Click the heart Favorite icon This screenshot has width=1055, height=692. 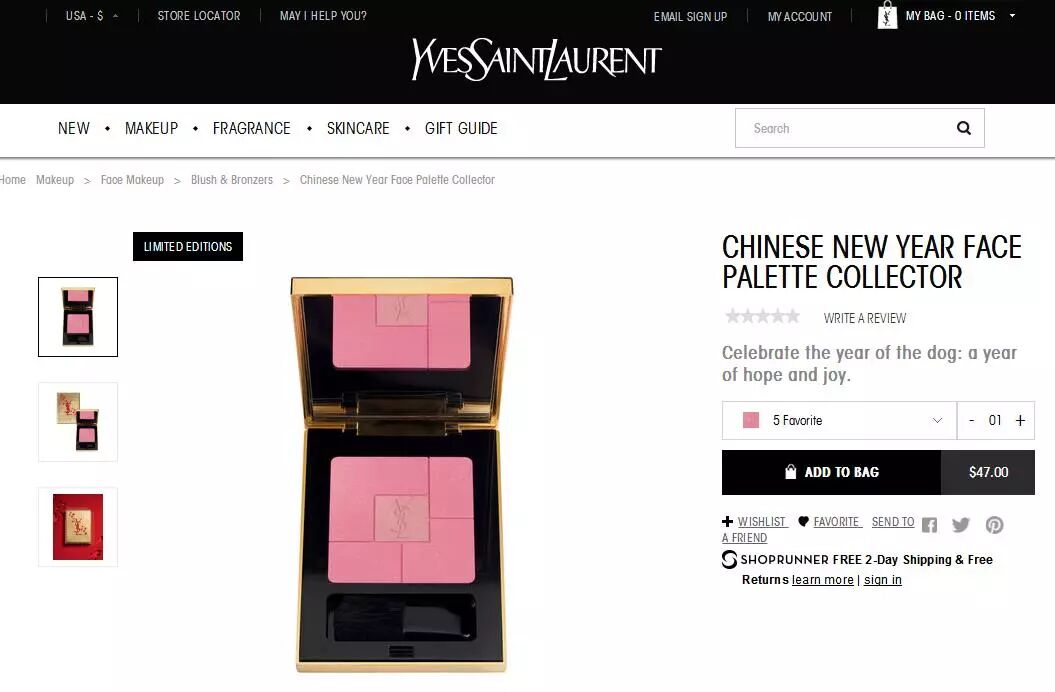coord(803,522)
